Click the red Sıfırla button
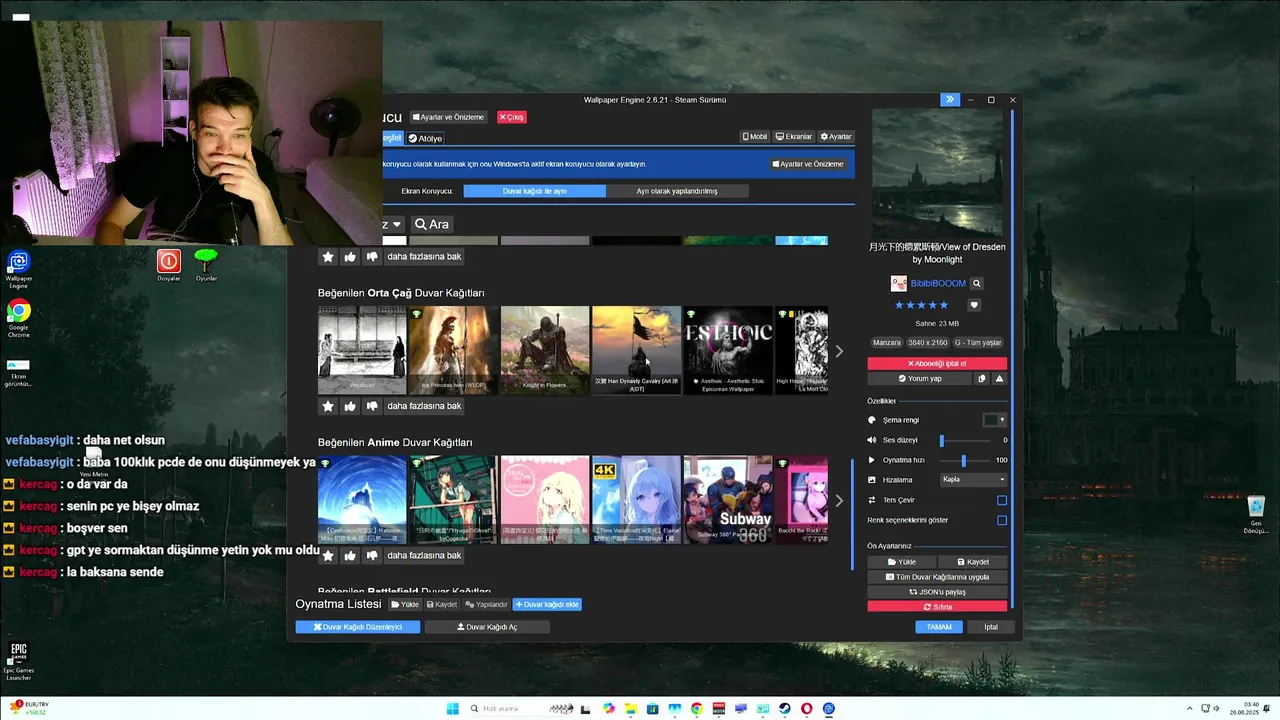This screenshot has height=720, width=1280. coord(937,607)
